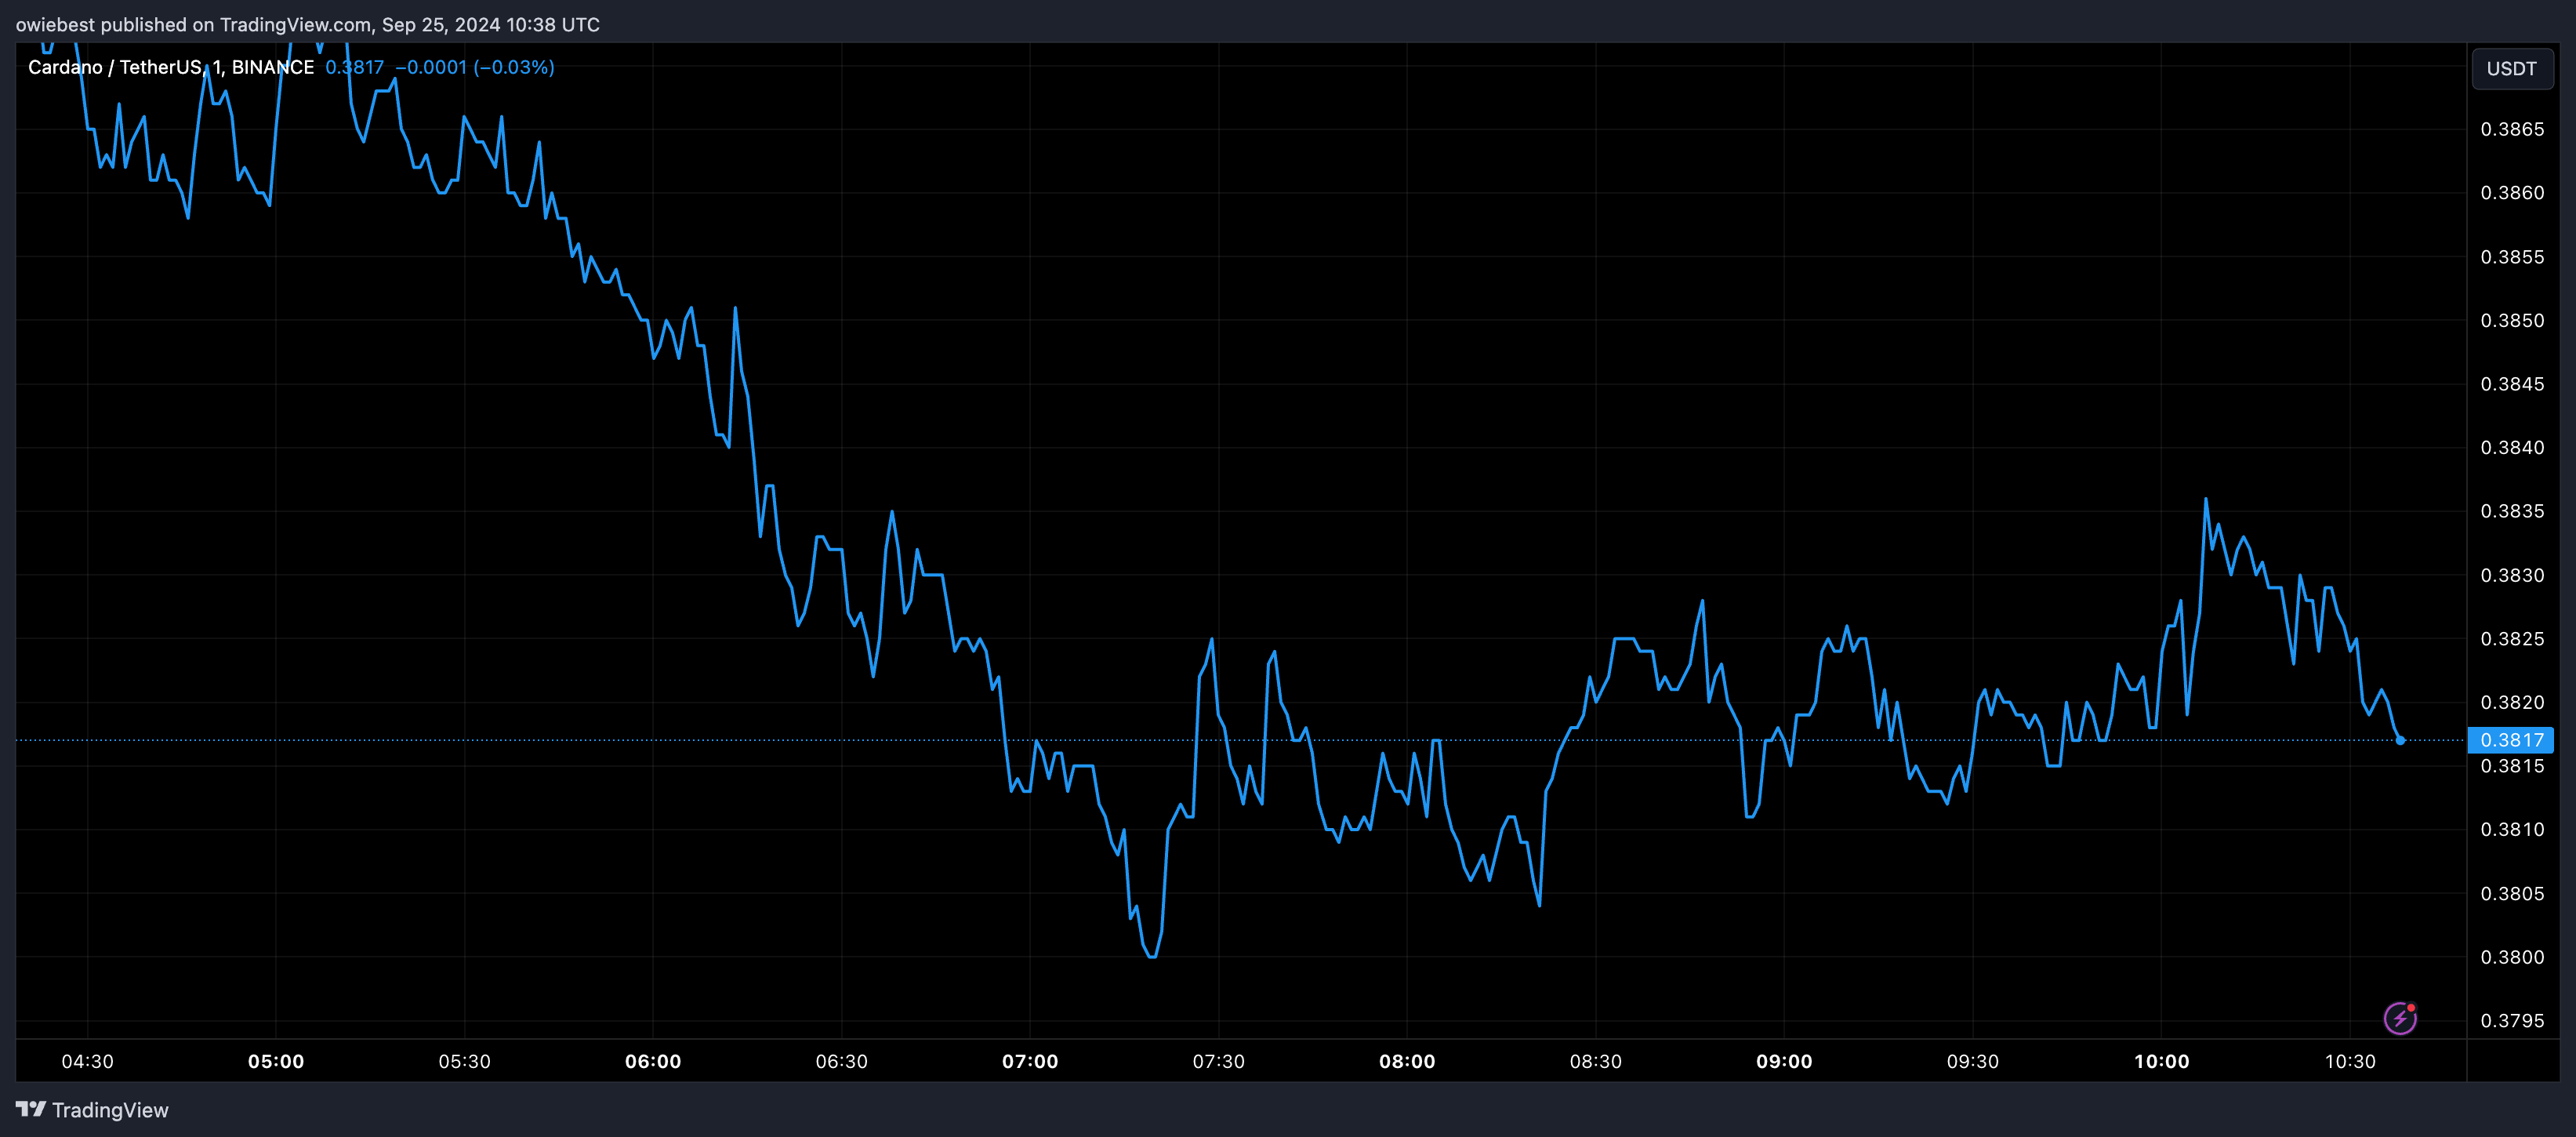The image size is (2576, 1137).
Task: Click the 08:00 time axis label
Action: (x=1407, y=1061)
